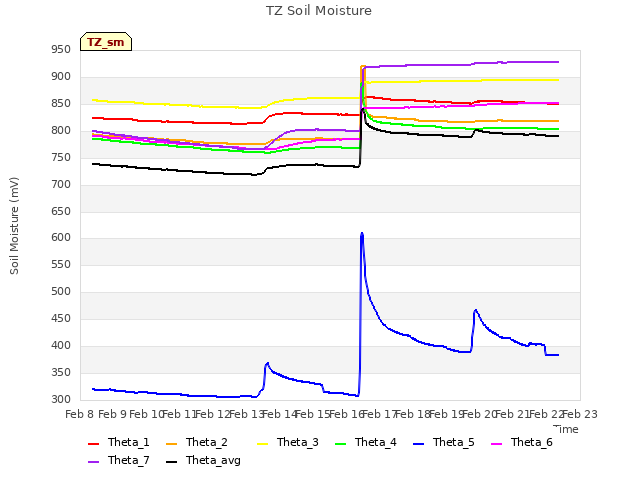This screenshot has height=480, width=640.
Task: Toggle Theta_2 legend entry
Action: tap(197, 442)
